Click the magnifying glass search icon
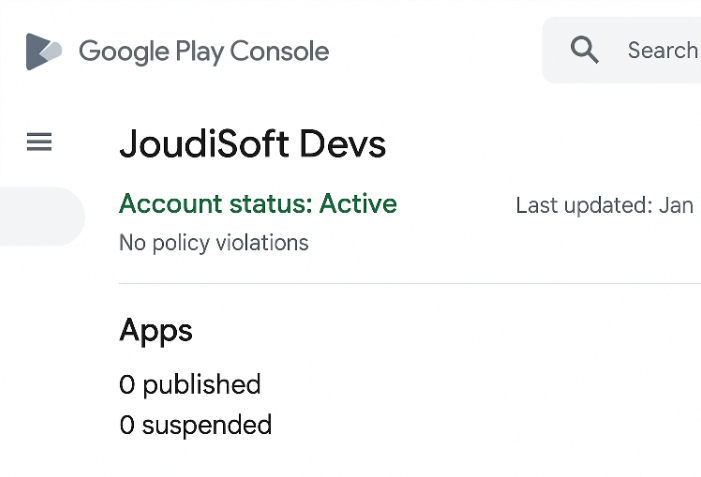 pos(584,50)
